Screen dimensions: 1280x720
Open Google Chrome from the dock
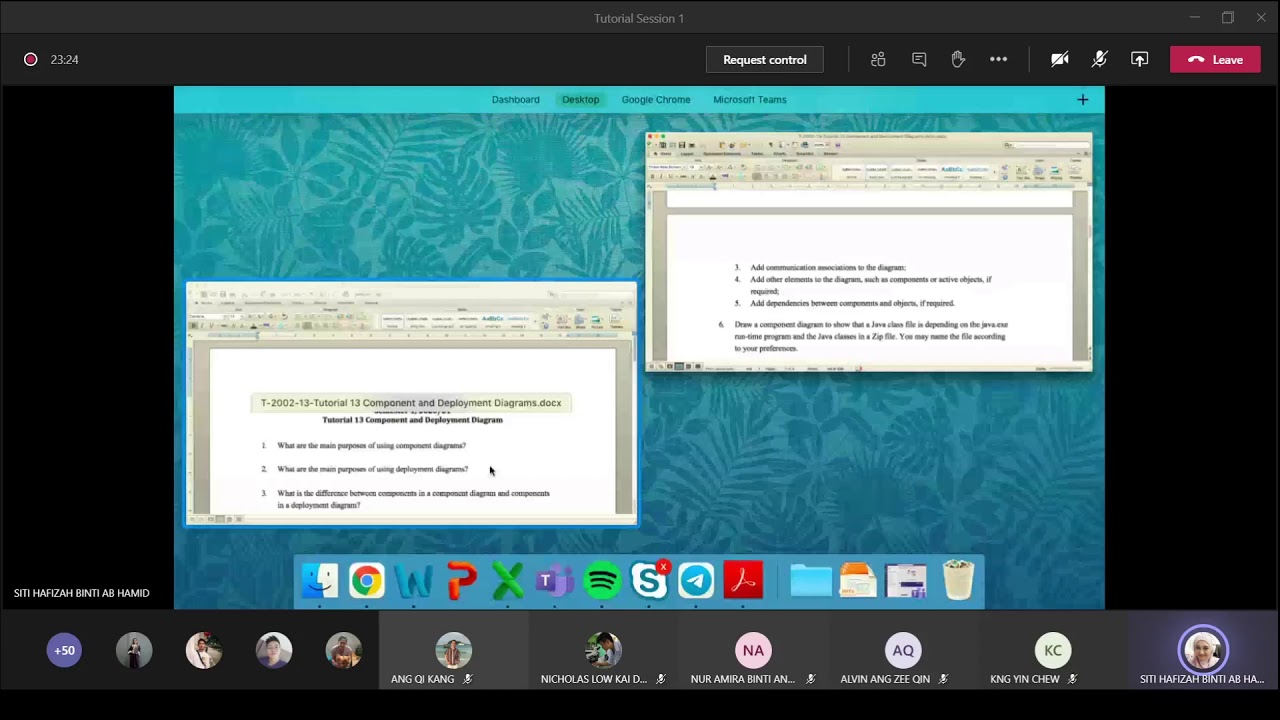coord(367,581)
